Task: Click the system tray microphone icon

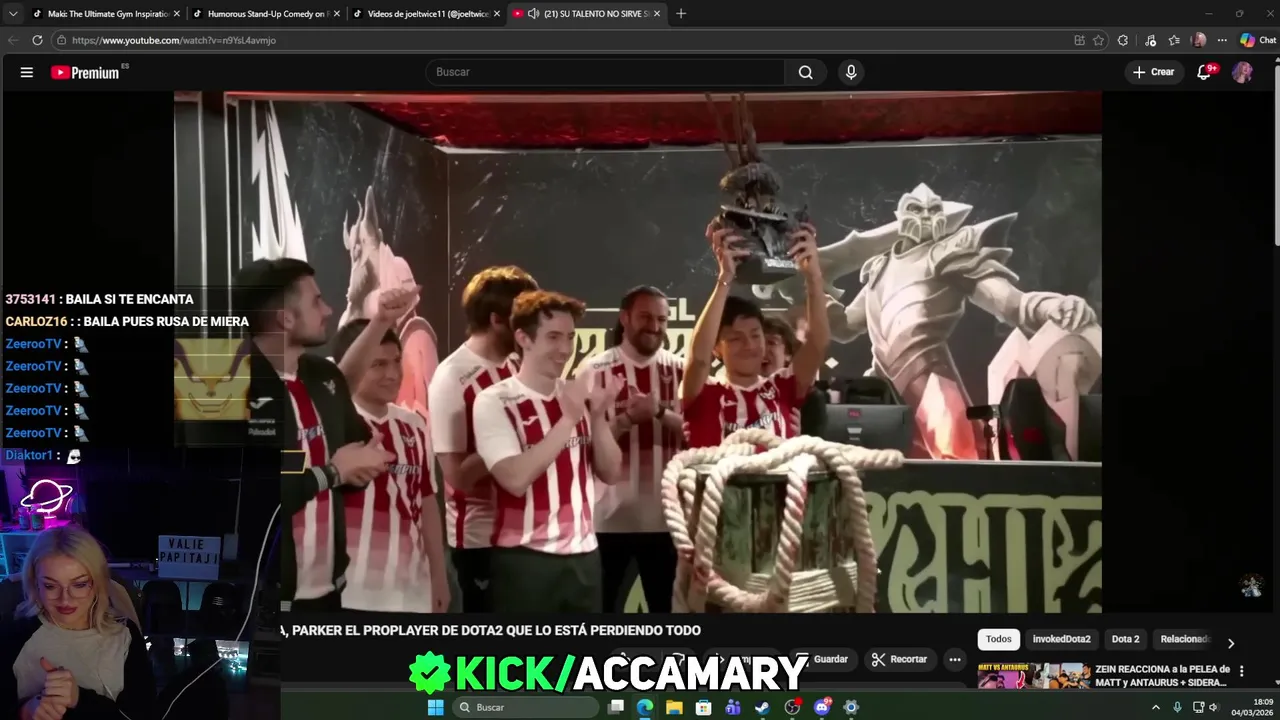Action: click(x=1177, y=707)
